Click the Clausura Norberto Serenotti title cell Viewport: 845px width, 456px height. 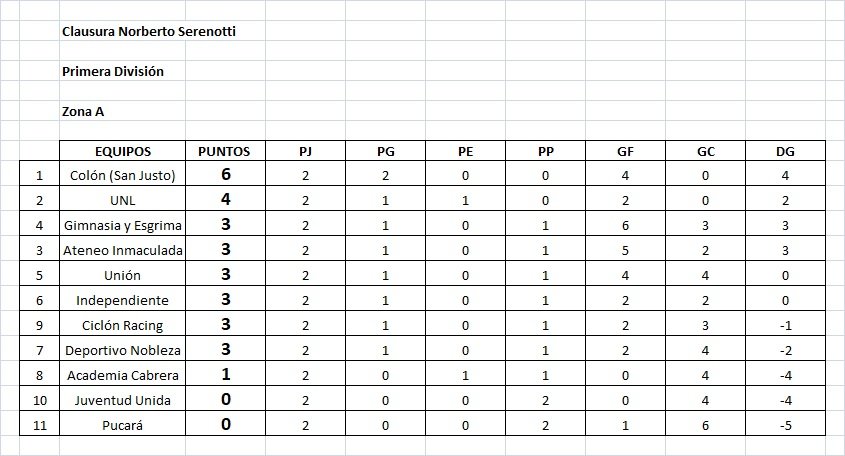[x=149, y=31]
